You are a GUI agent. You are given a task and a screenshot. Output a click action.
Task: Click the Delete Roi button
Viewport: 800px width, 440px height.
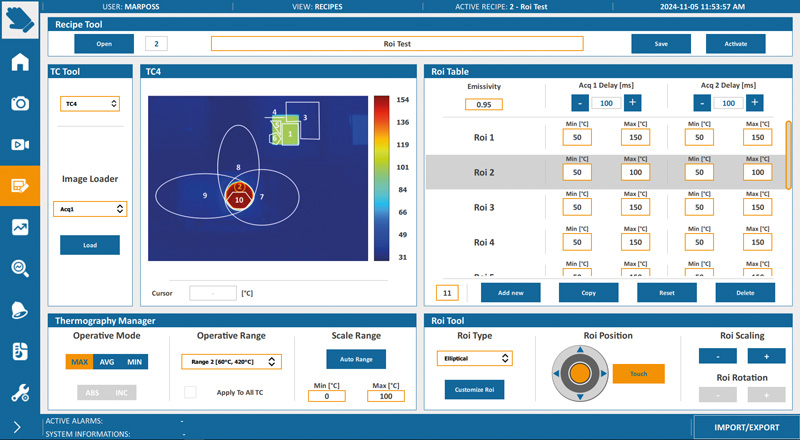click(x=745, y=293)
